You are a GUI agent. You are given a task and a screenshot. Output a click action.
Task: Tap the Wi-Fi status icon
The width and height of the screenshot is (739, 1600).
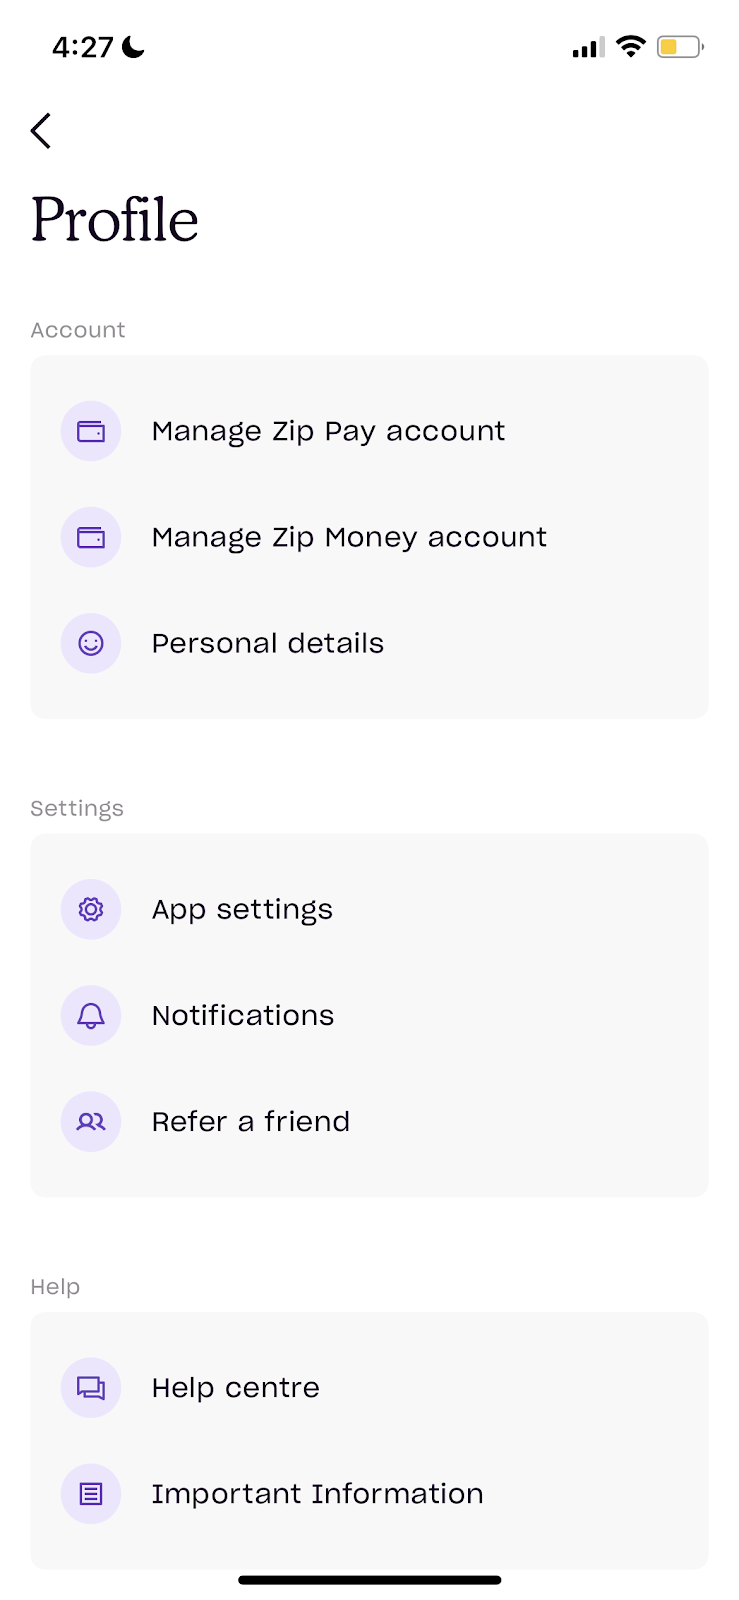pos(630,46)
